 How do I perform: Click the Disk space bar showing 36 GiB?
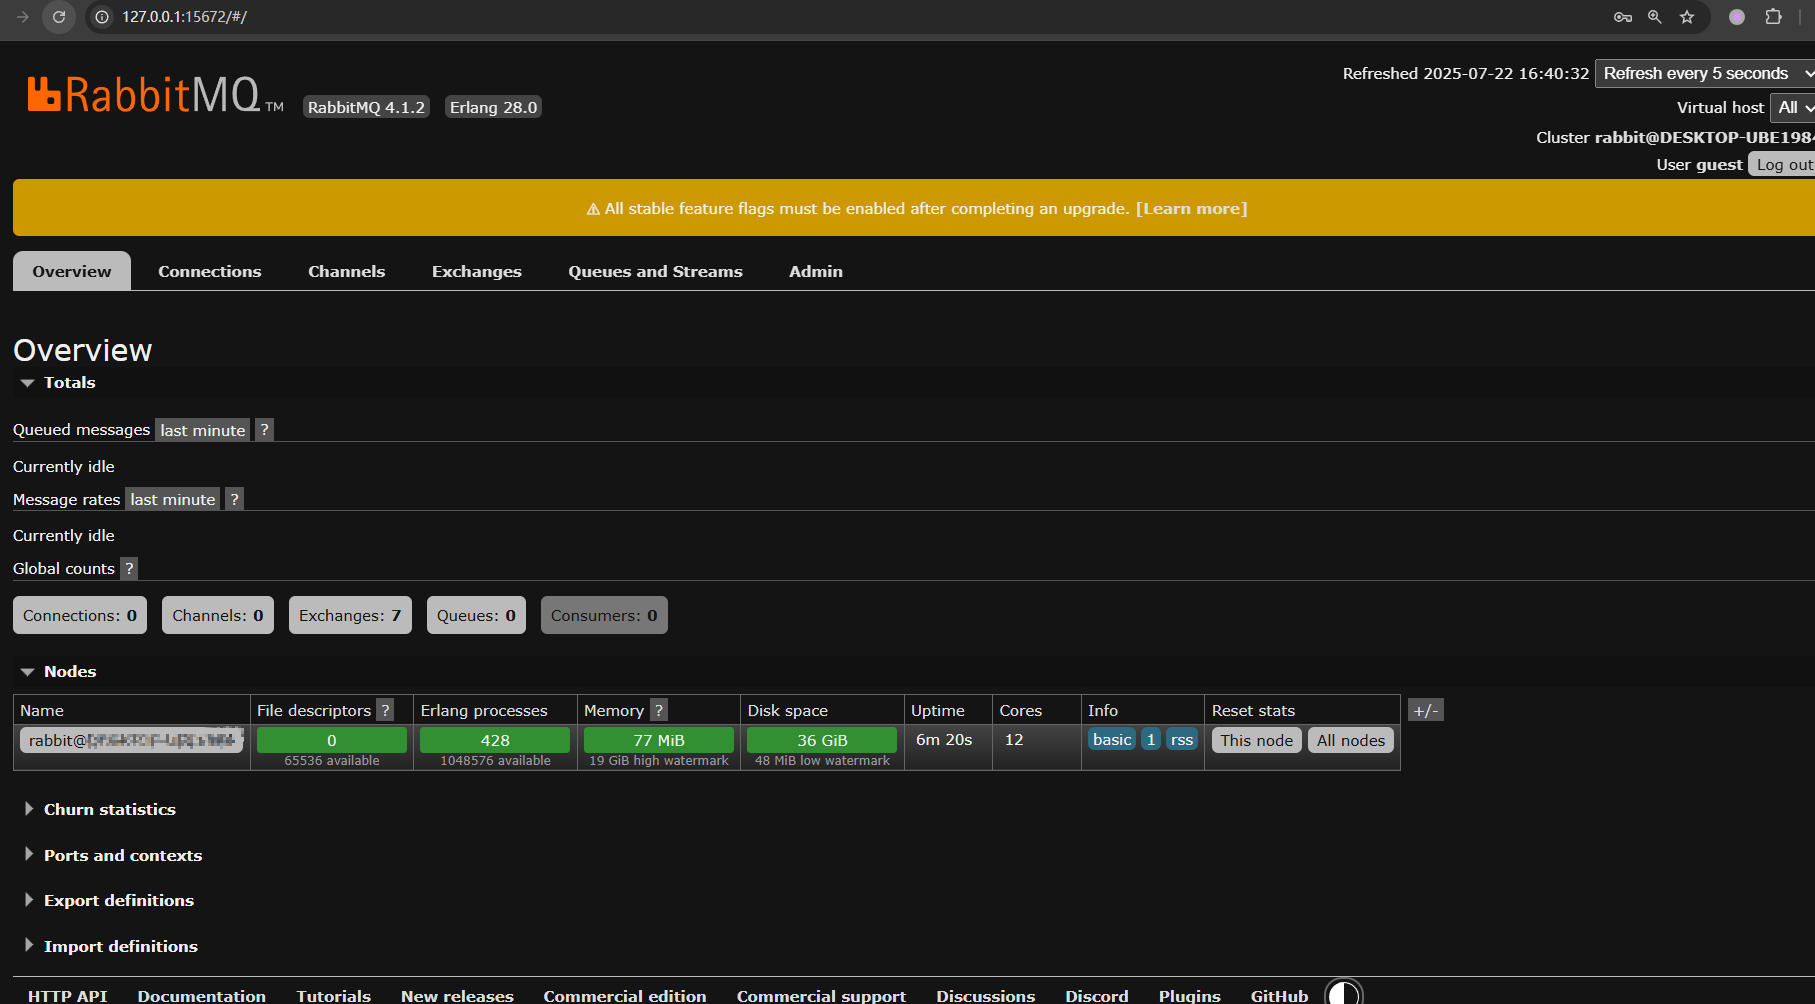pyautogui.click(x=822, y=740)
